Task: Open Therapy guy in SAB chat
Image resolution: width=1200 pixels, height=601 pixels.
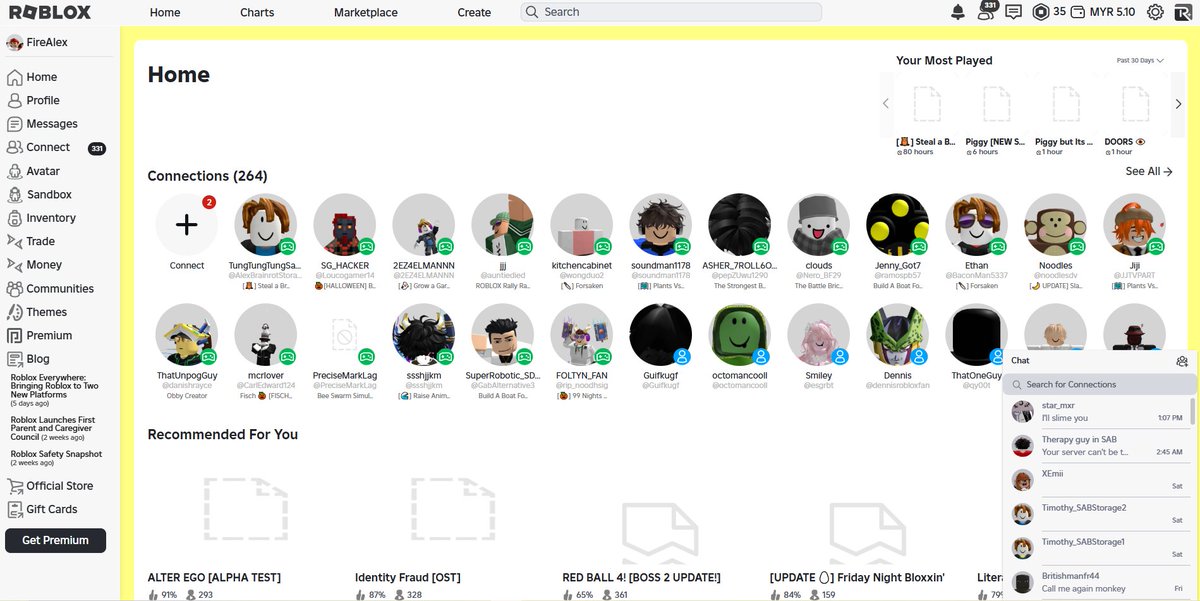Action: pos(1097,446)
